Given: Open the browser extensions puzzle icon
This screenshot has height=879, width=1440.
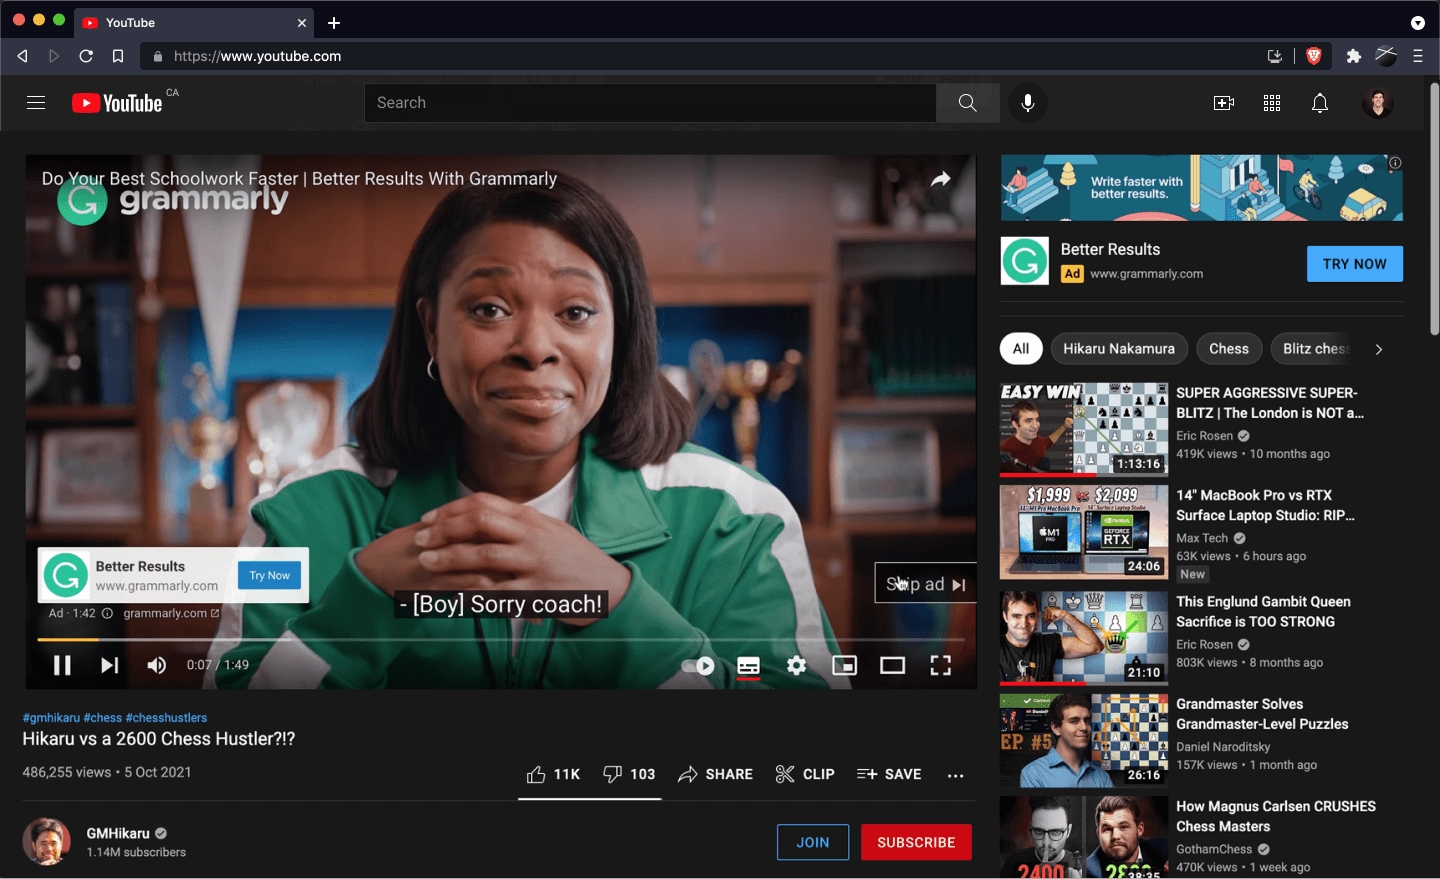Looking at the screenshot, I should click(x=1353, y=56).
